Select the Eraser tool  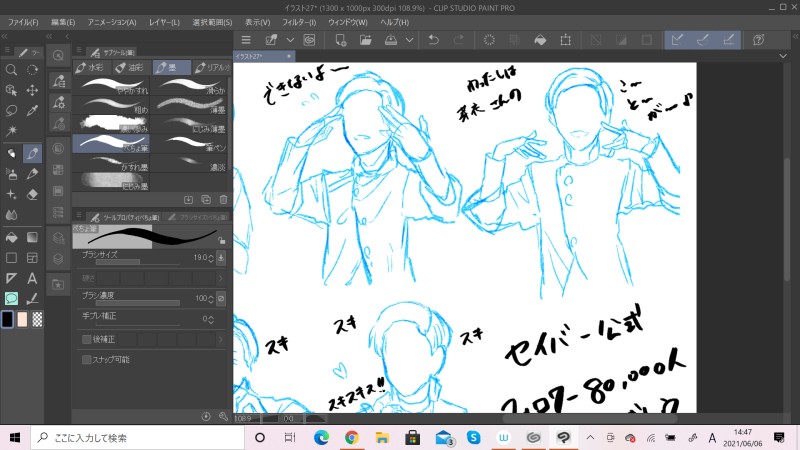[x=32, y=194]
